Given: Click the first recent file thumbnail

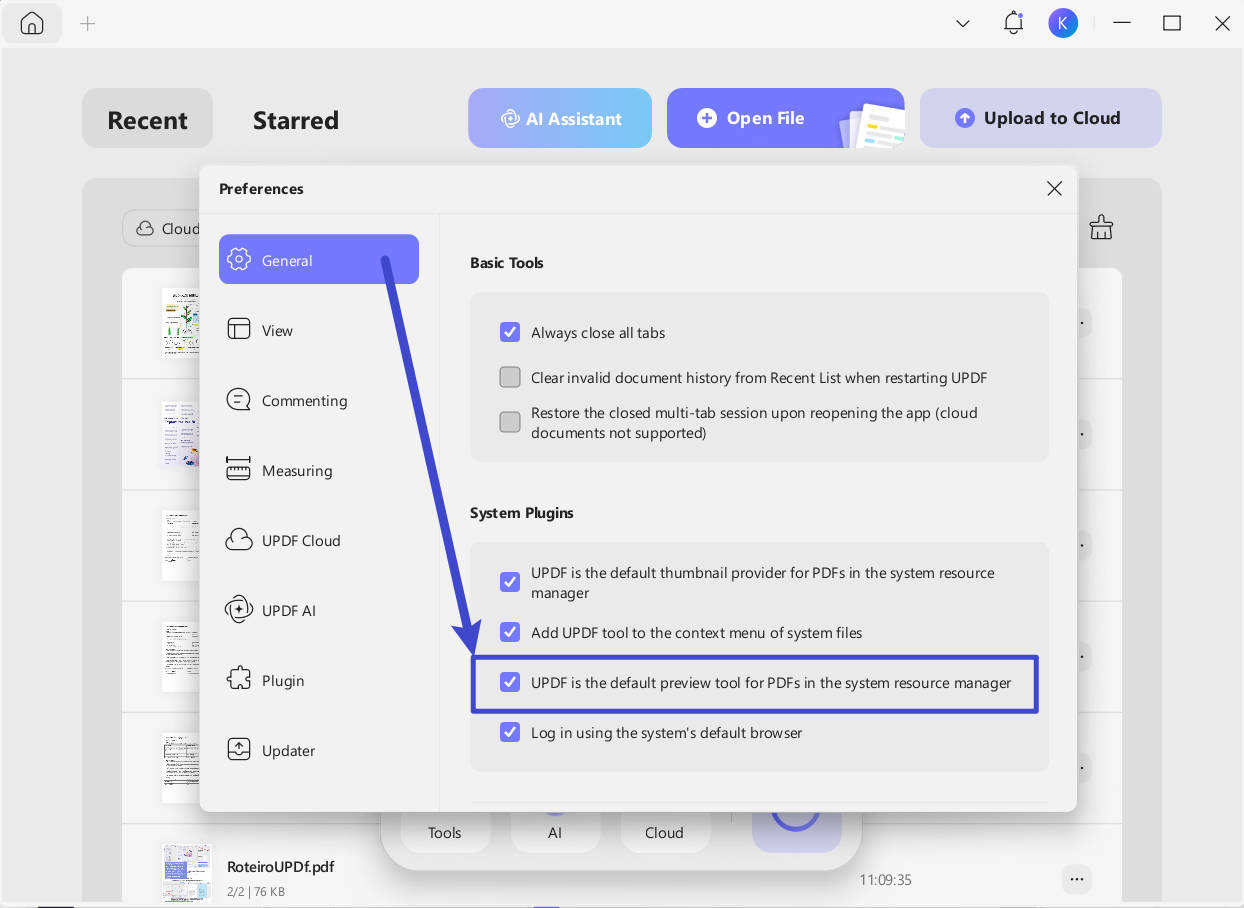Looking at the screenshot, I should [x=181, y=323].
